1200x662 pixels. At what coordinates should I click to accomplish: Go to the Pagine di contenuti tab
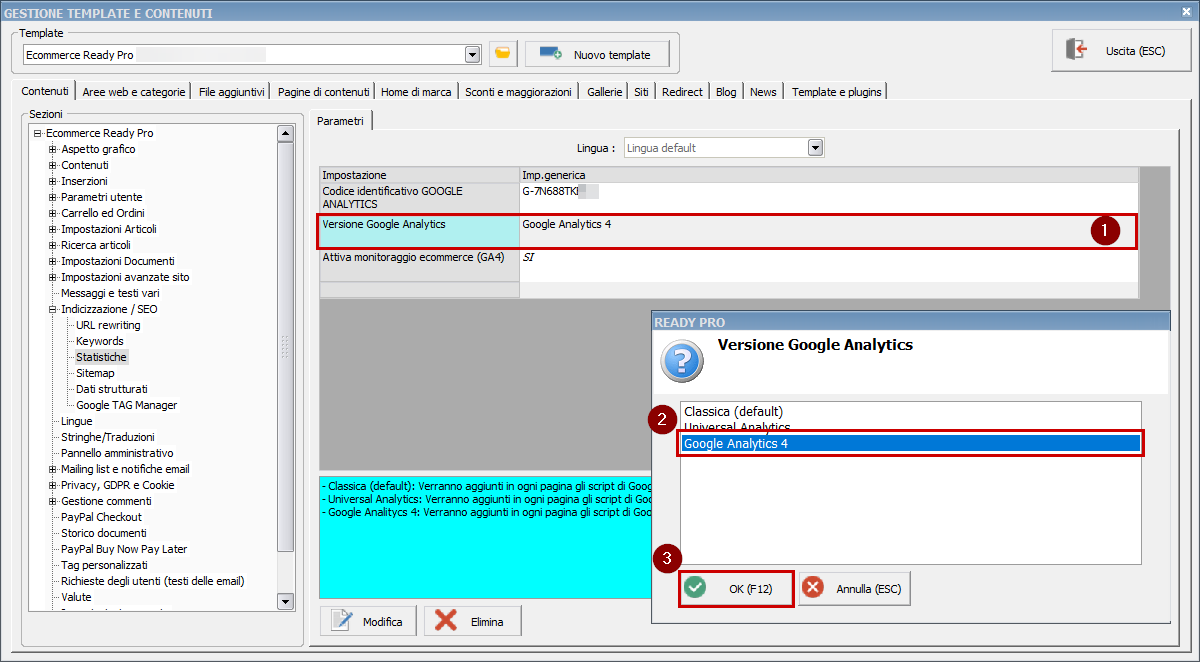[x=324, y=92]
